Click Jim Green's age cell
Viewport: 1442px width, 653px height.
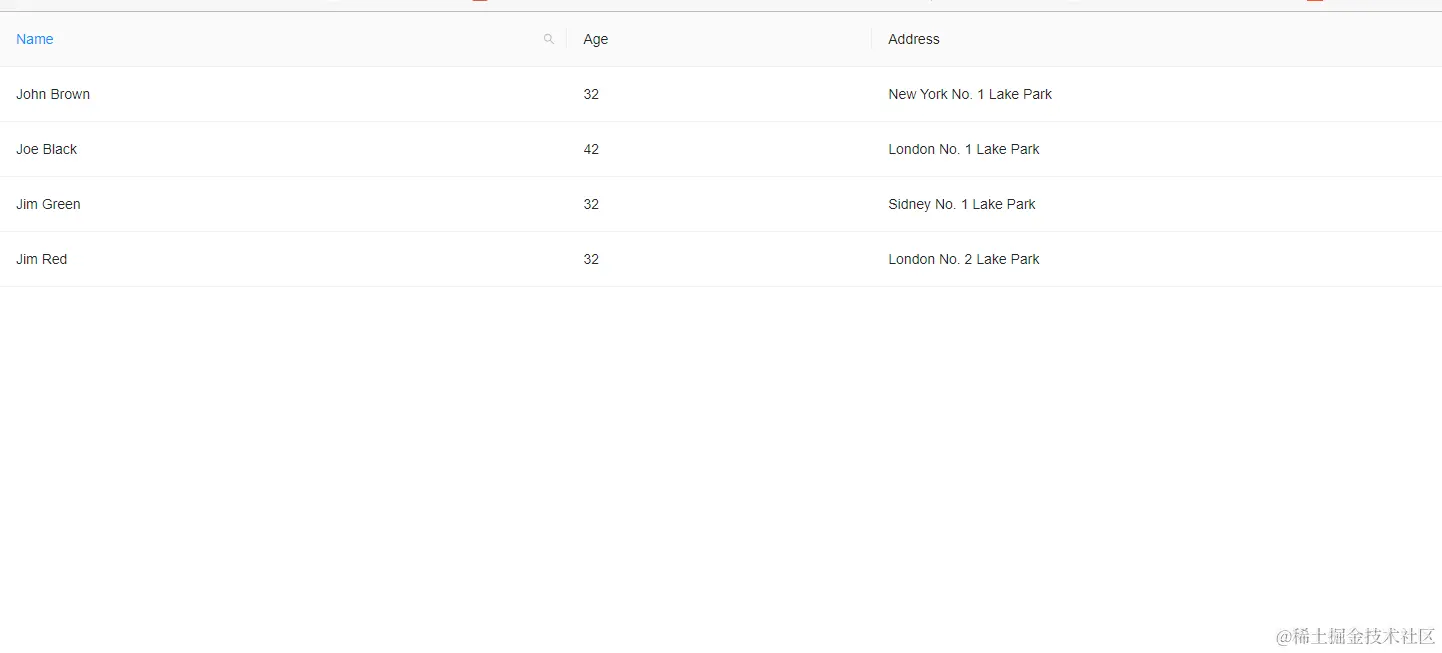[591, 204]
